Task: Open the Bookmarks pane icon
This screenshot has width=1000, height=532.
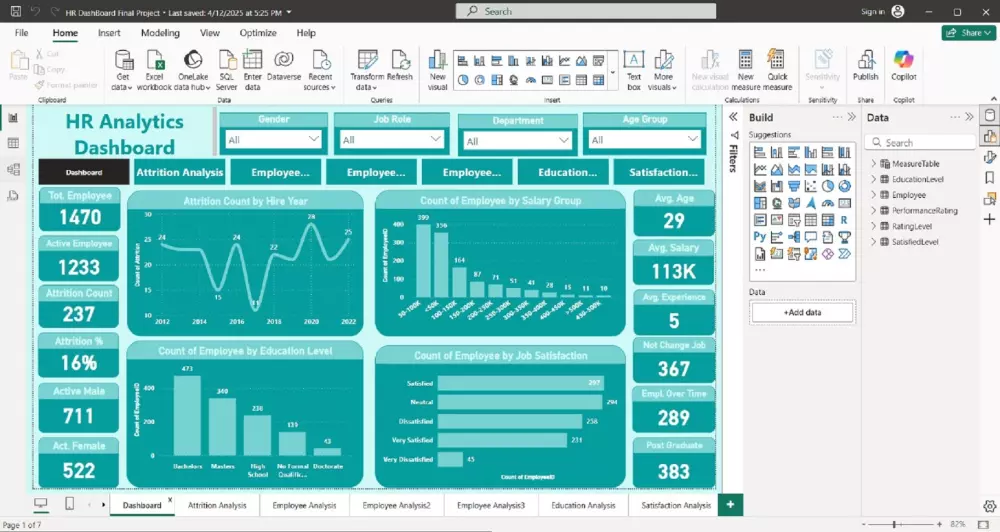Action: point(989,177)
